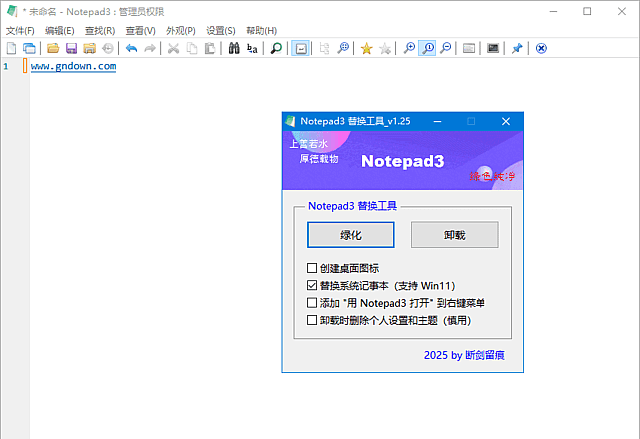This screenshot has height=439, width=640.
Task: Maximize the main Notepad3 window
Action: [x=587, y=11]
